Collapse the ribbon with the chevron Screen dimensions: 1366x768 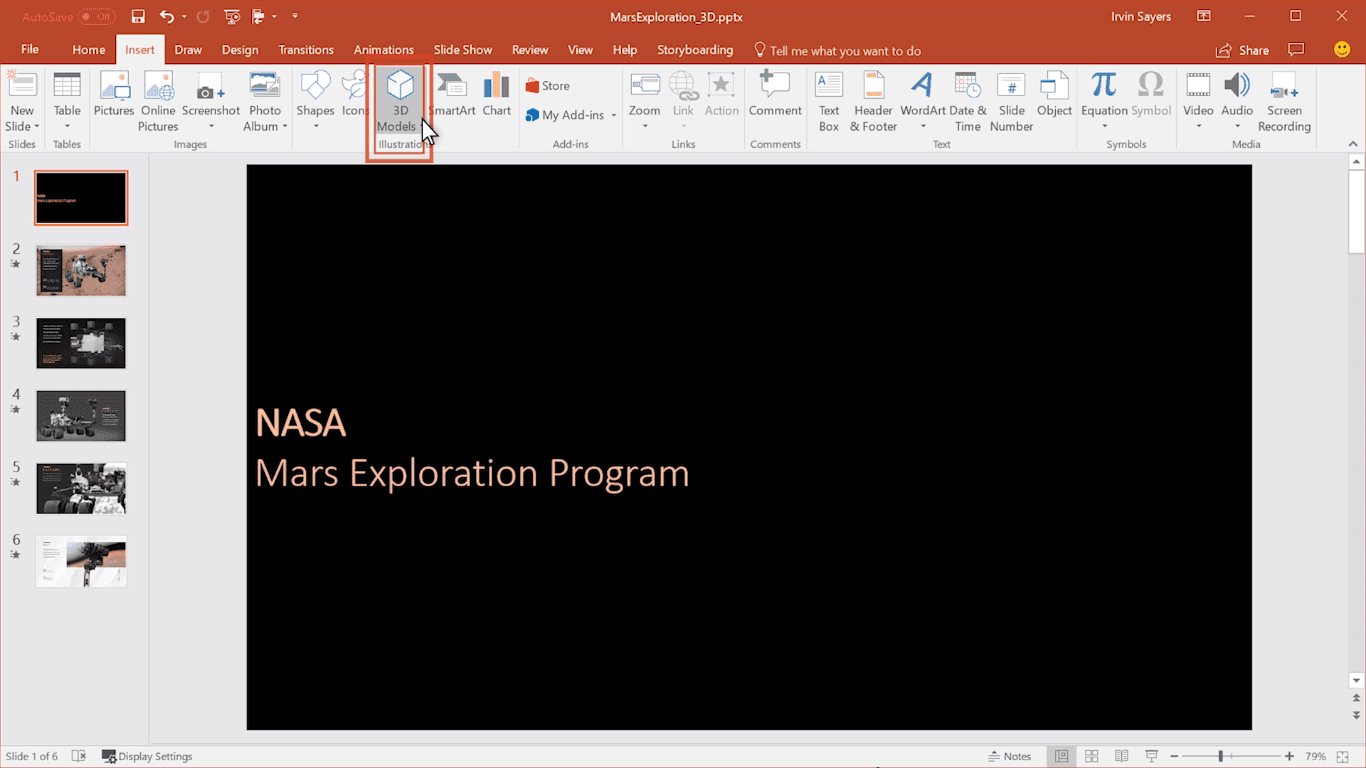point(1353,145)
